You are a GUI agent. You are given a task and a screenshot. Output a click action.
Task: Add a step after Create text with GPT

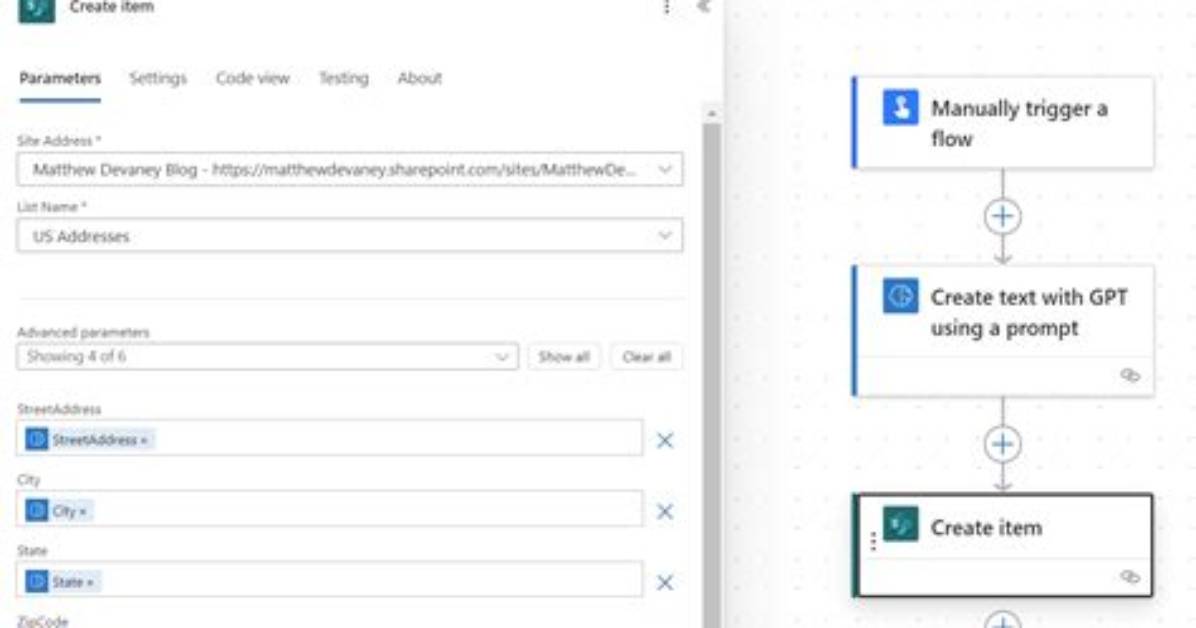(1002, 444)
